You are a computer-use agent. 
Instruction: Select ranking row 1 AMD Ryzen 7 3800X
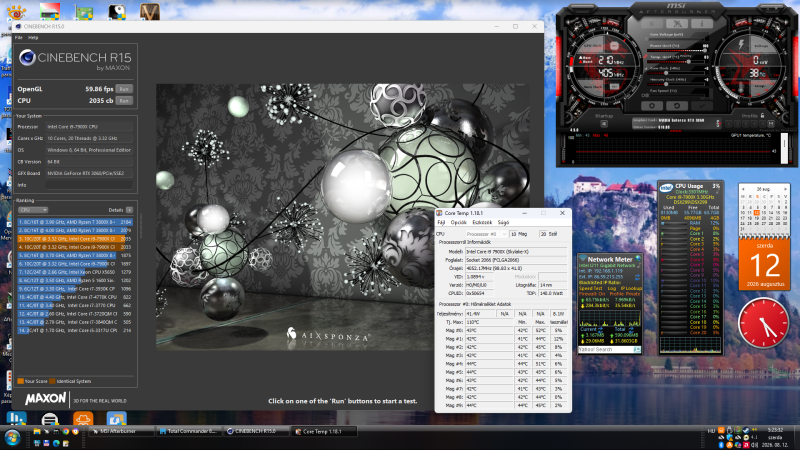pyautogui.click(x=75, y=222)
